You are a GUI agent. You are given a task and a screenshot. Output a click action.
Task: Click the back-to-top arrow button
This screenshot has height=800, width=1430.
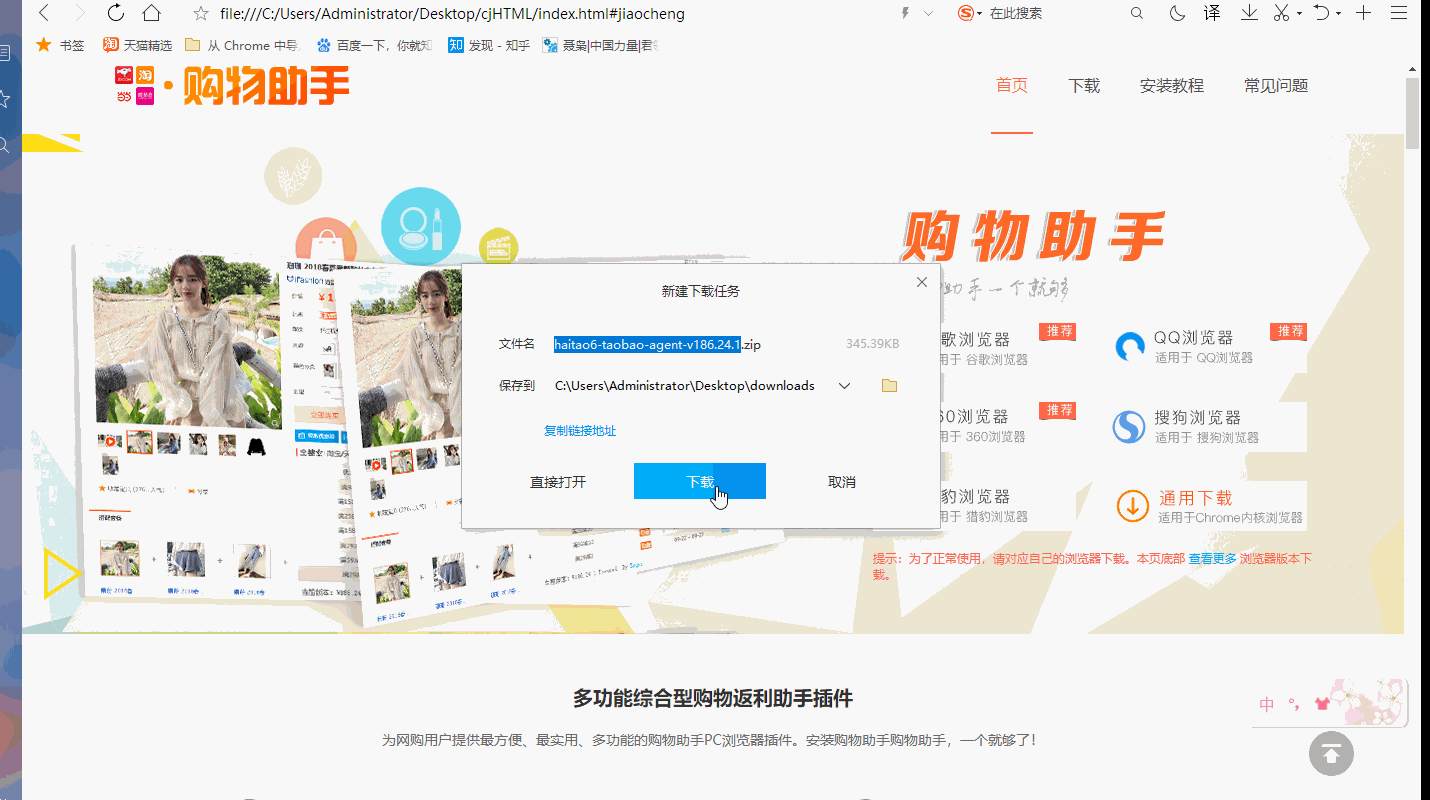pyautogui.click(x=1331, y=754)
